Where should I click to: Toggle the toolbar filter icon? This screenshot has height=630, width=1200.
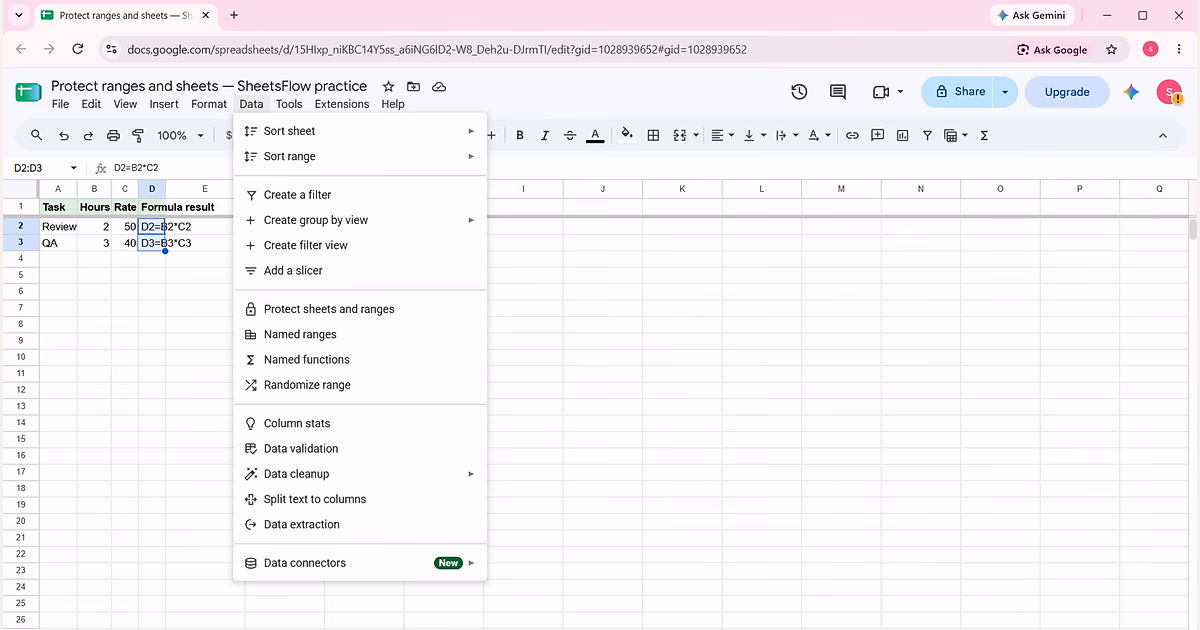[927, 135]
